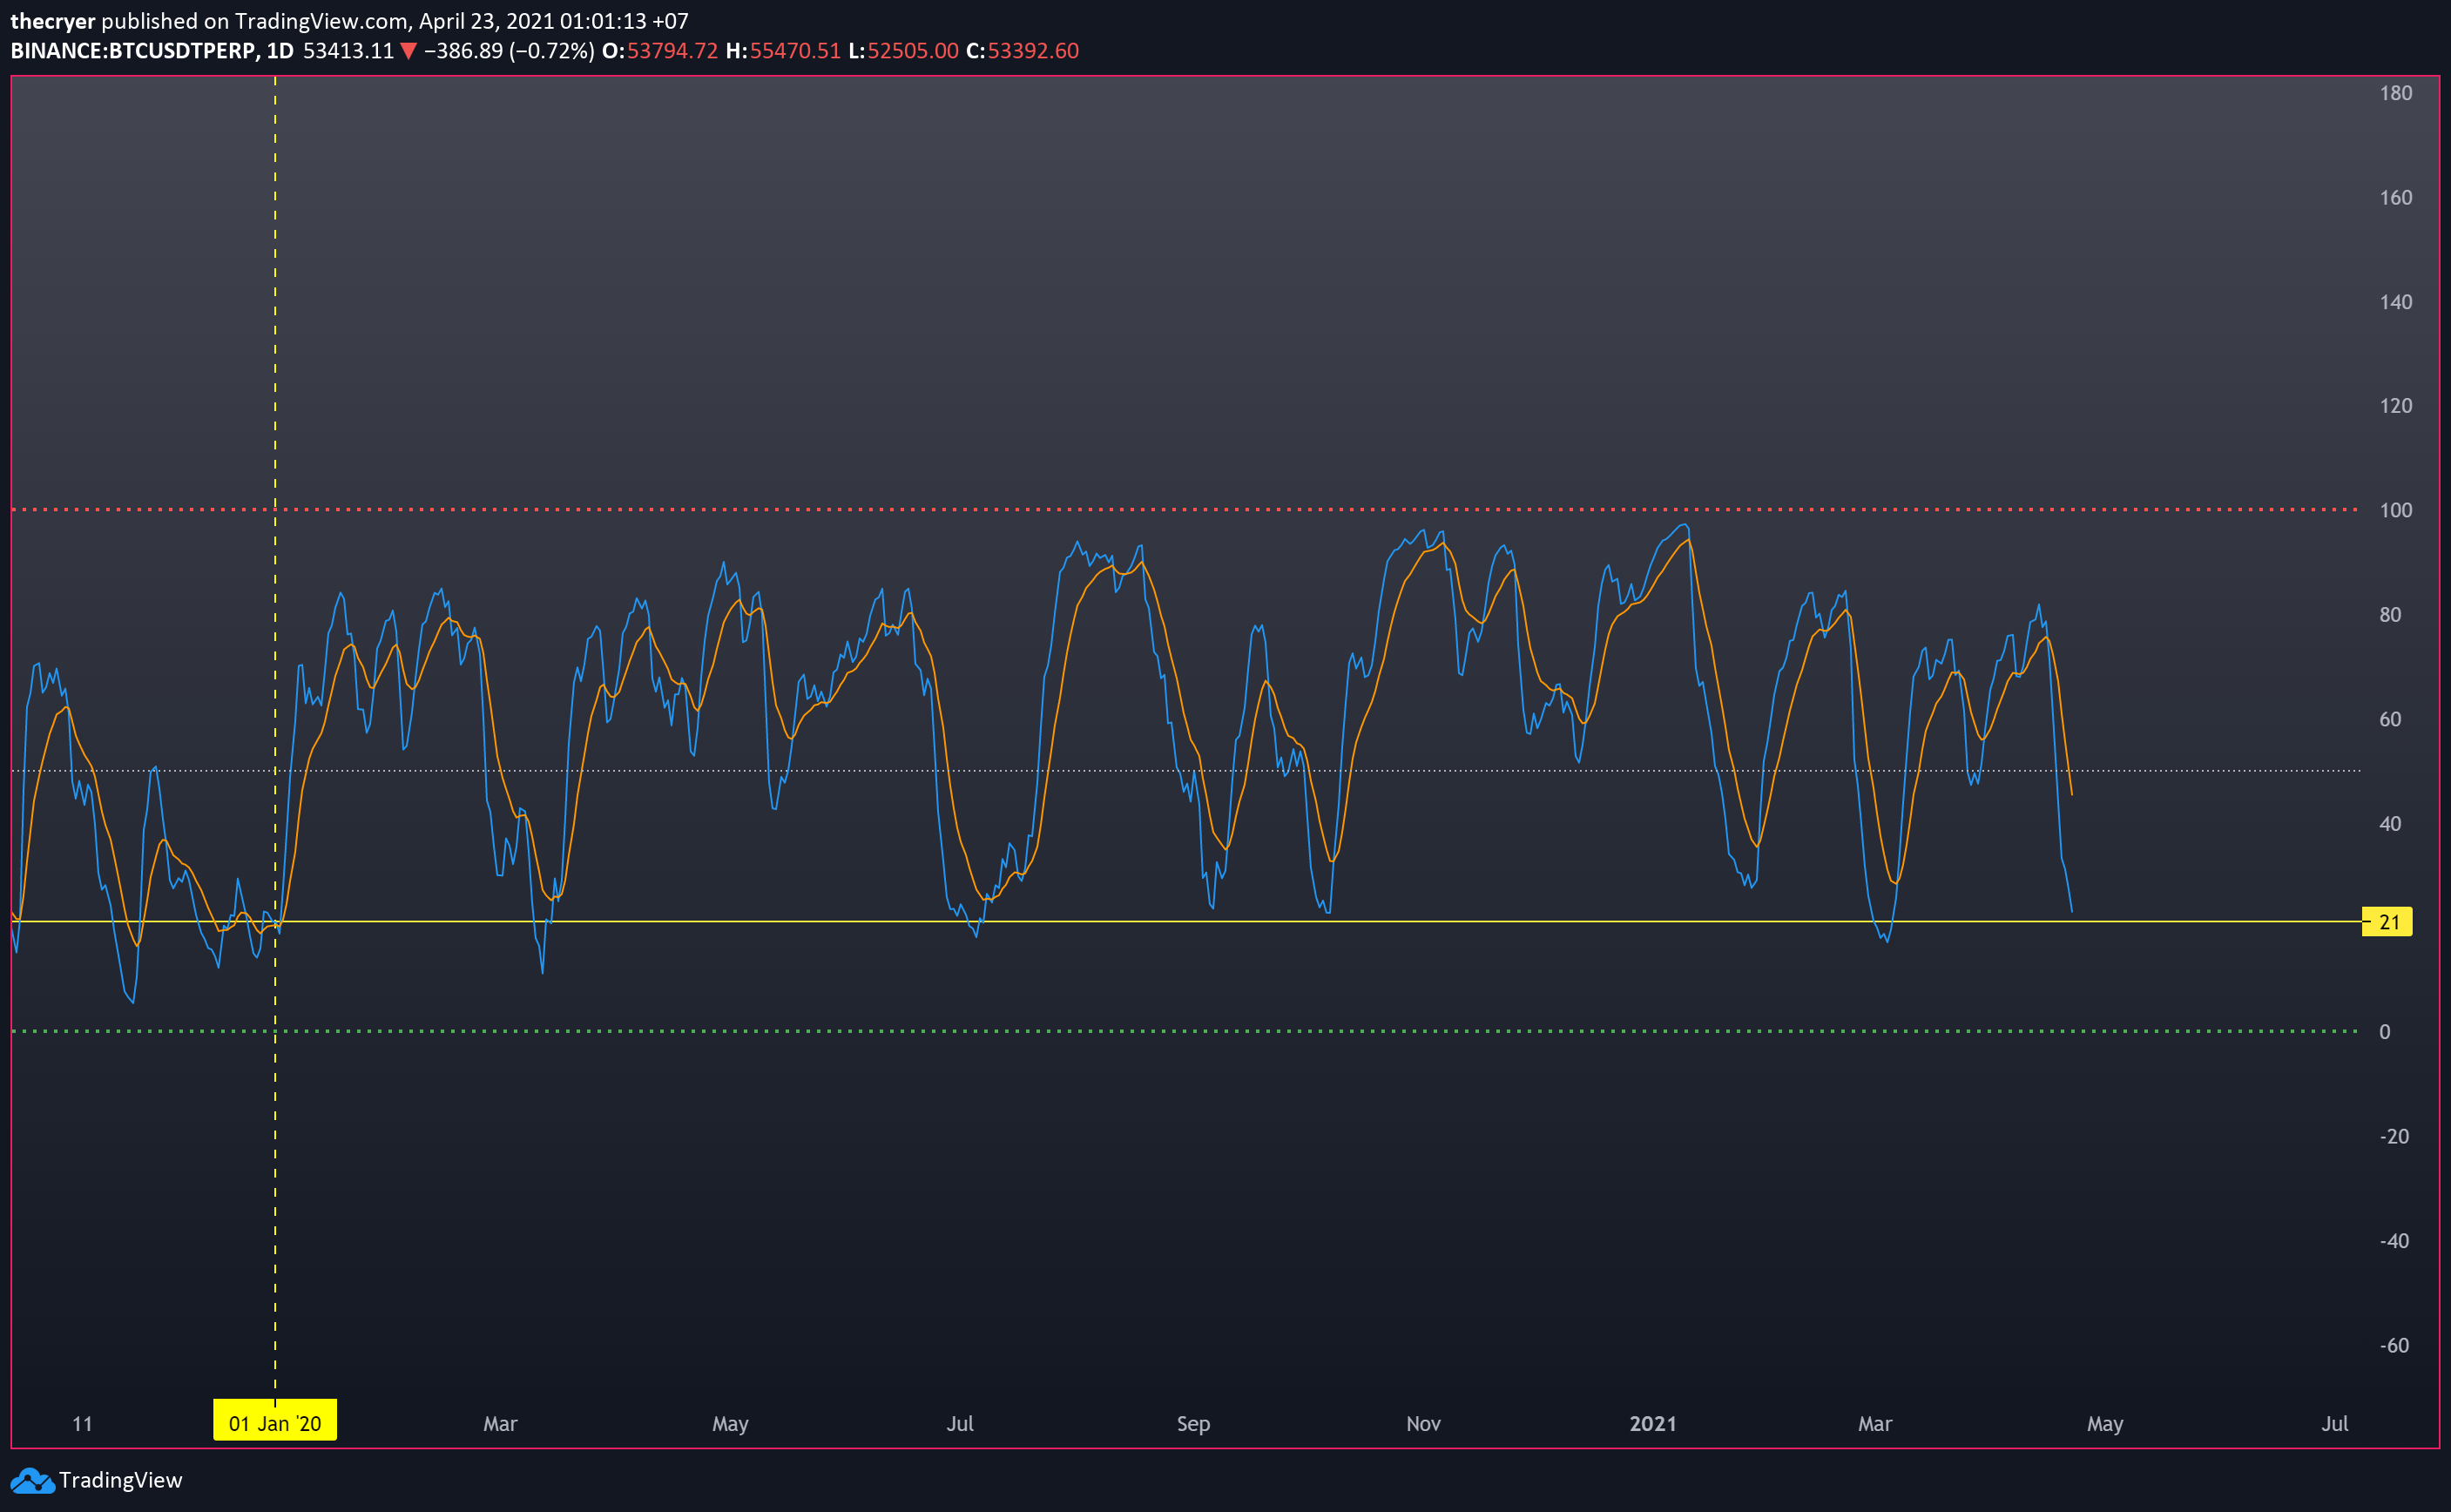Click the '140' scale label
Screen dimensions: 2451x1512
(x=2396, y=302)
